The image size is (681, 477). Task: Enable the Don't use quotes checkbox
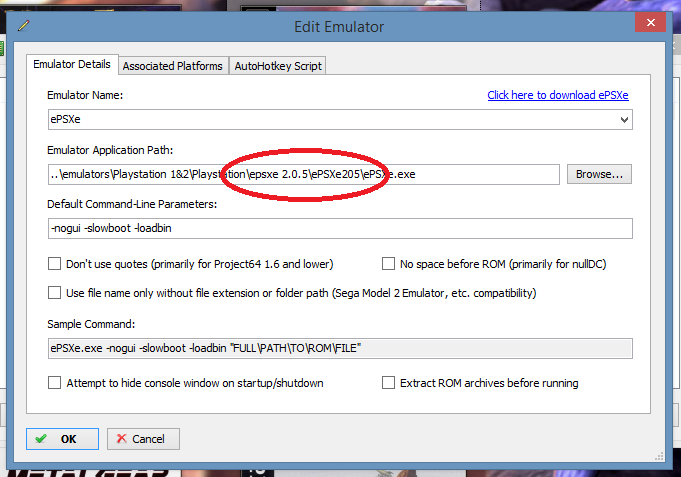point(54,264)
